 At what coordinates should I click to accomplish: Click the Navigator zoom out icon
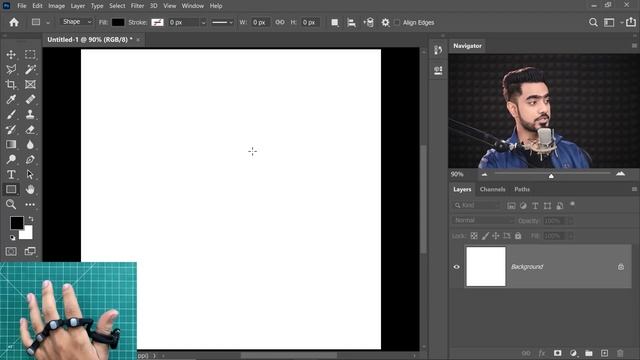click(484, 175)
